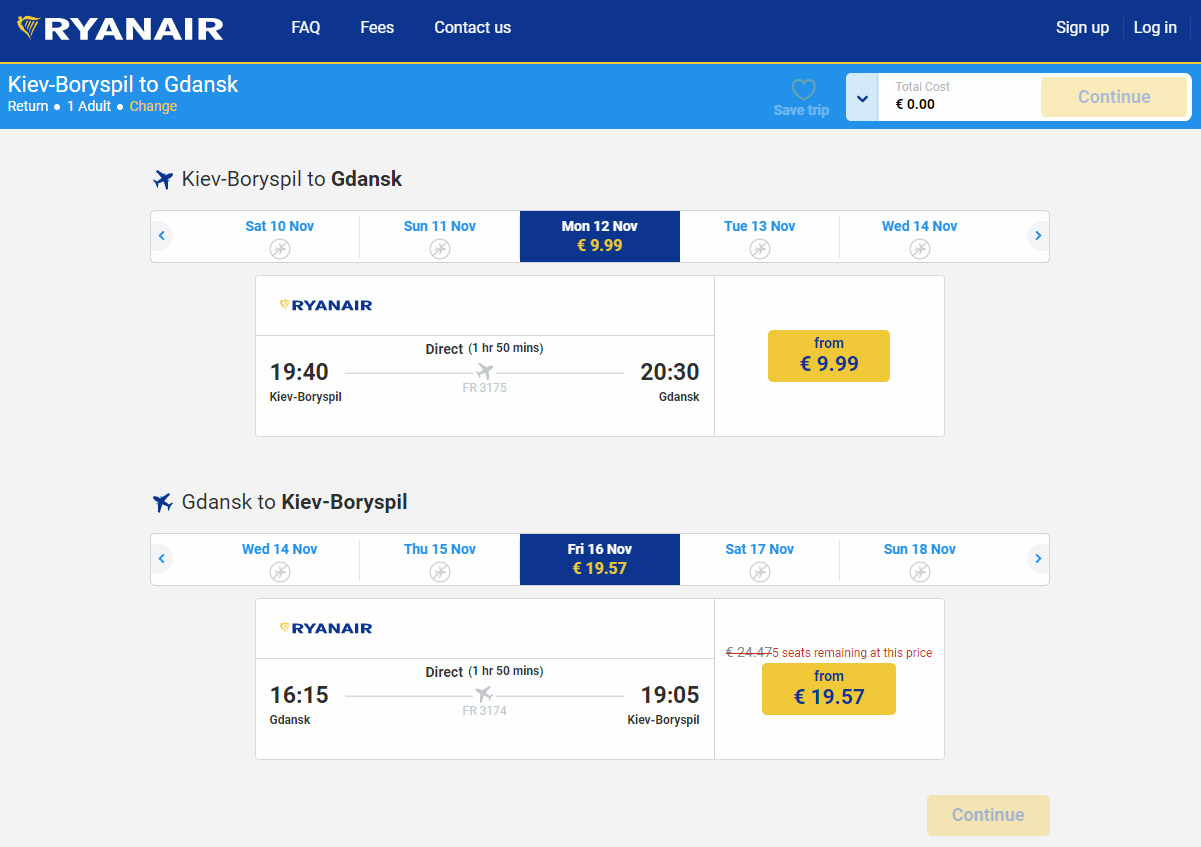Image resolution: width=1201 pixels, height=847 pixels.
Task: Click the no-flight icon under return Wed 14 Nov
Action: pos(280,572)
